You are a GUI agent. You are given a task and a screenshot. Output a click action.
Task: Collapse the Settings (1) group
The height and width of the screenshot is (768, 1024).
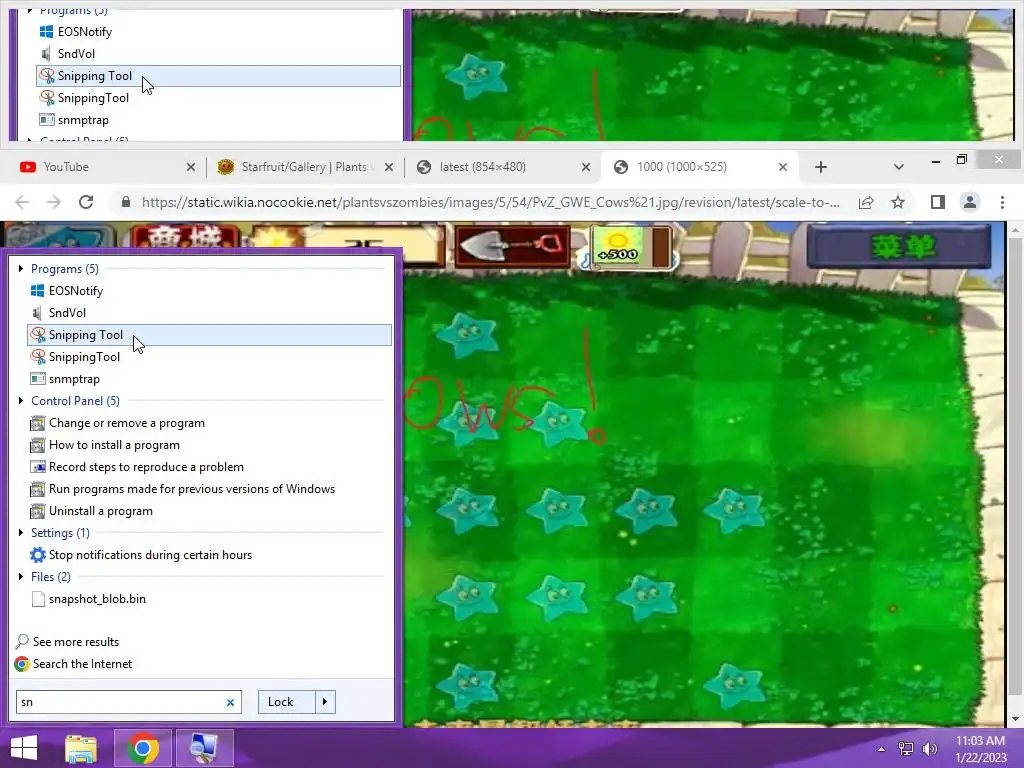(x=21, y=533)
